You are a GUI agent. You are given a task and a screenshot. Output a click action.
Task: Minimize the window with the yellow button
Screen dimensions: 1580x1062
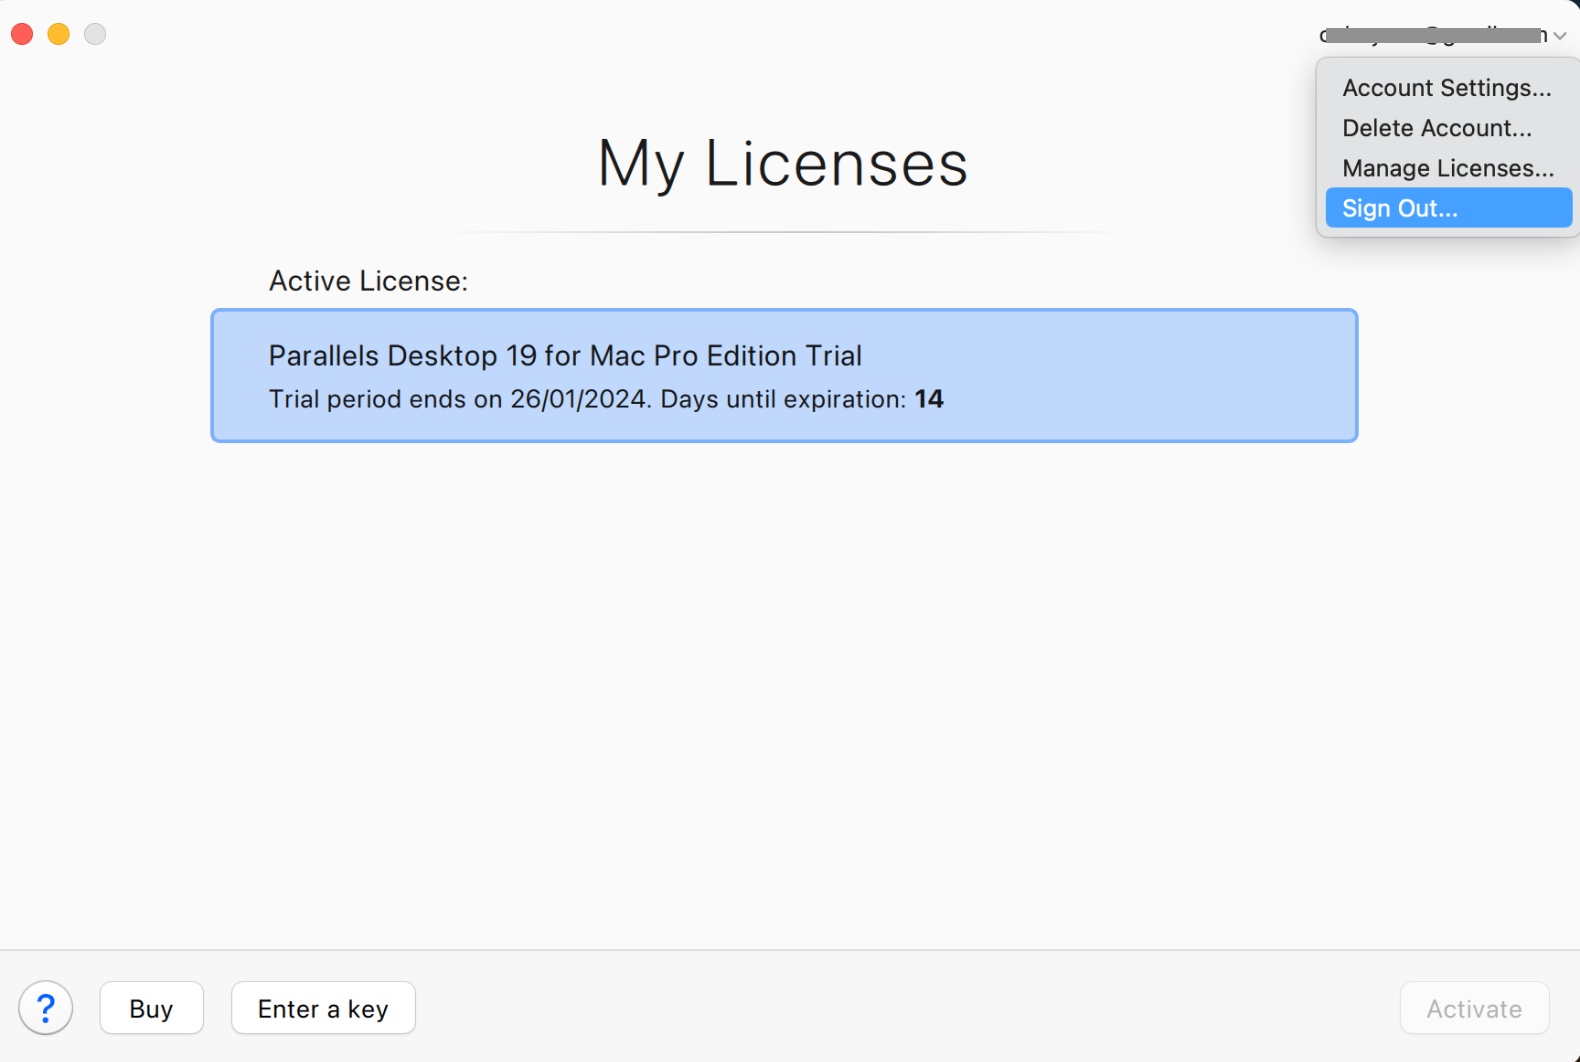[59, 34]
